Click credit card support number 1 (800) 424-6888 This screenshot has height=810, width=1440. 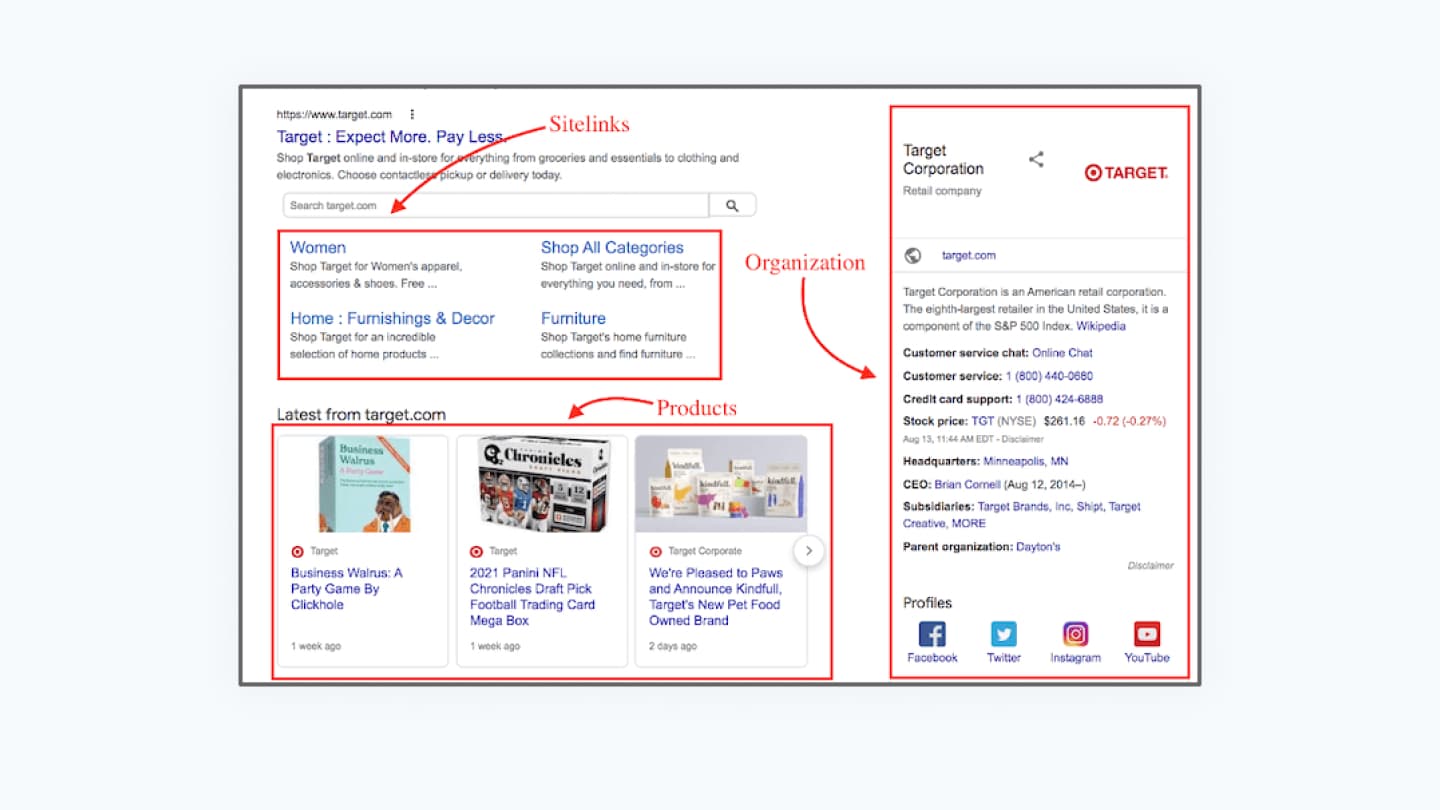pos(1059,399)
